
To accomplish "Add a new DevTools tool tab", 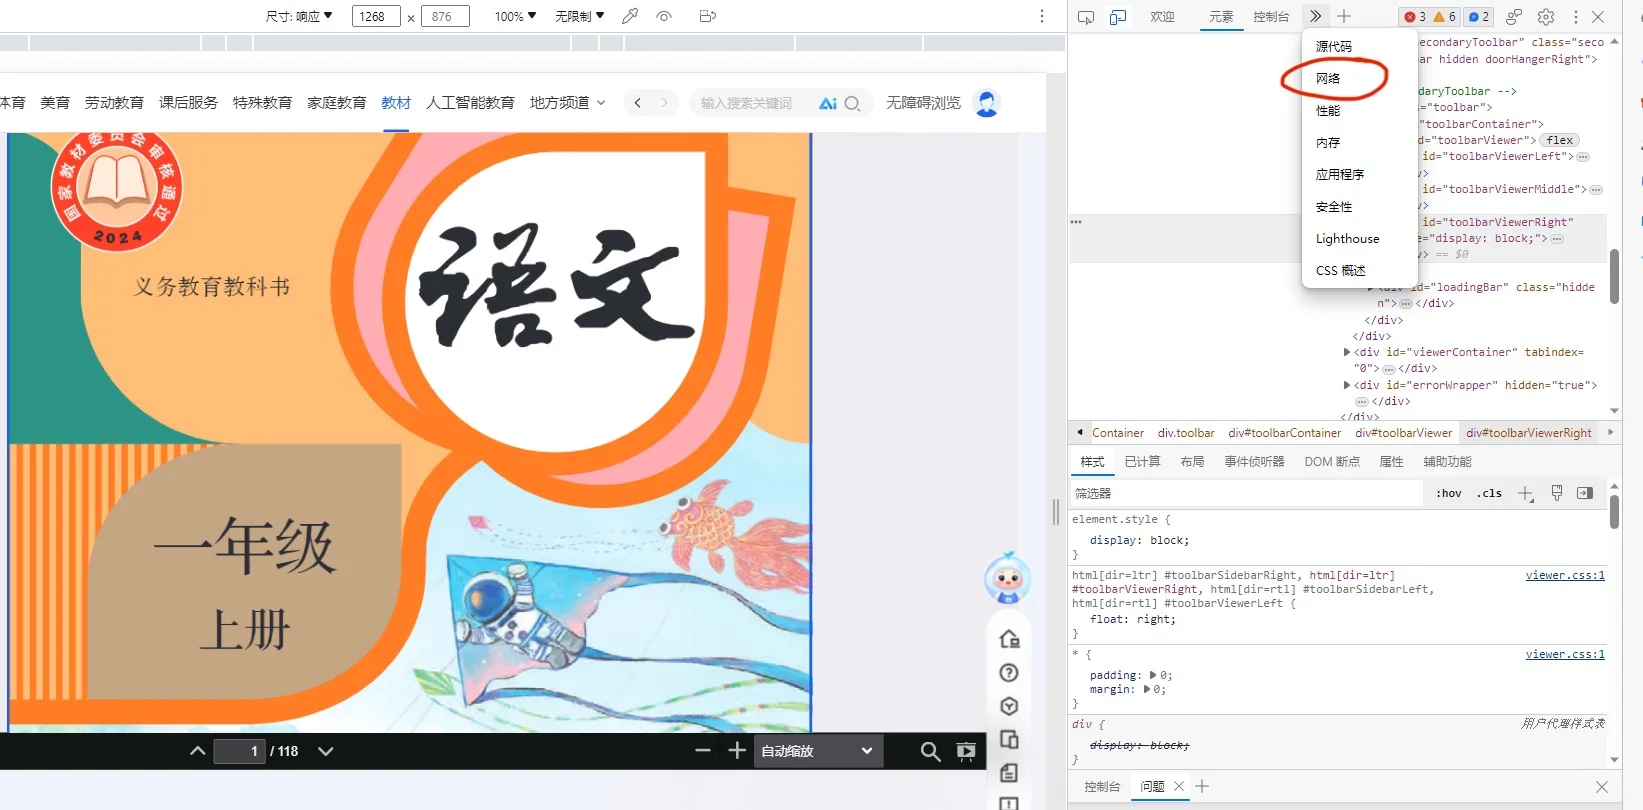I will tap(1344, 17).
